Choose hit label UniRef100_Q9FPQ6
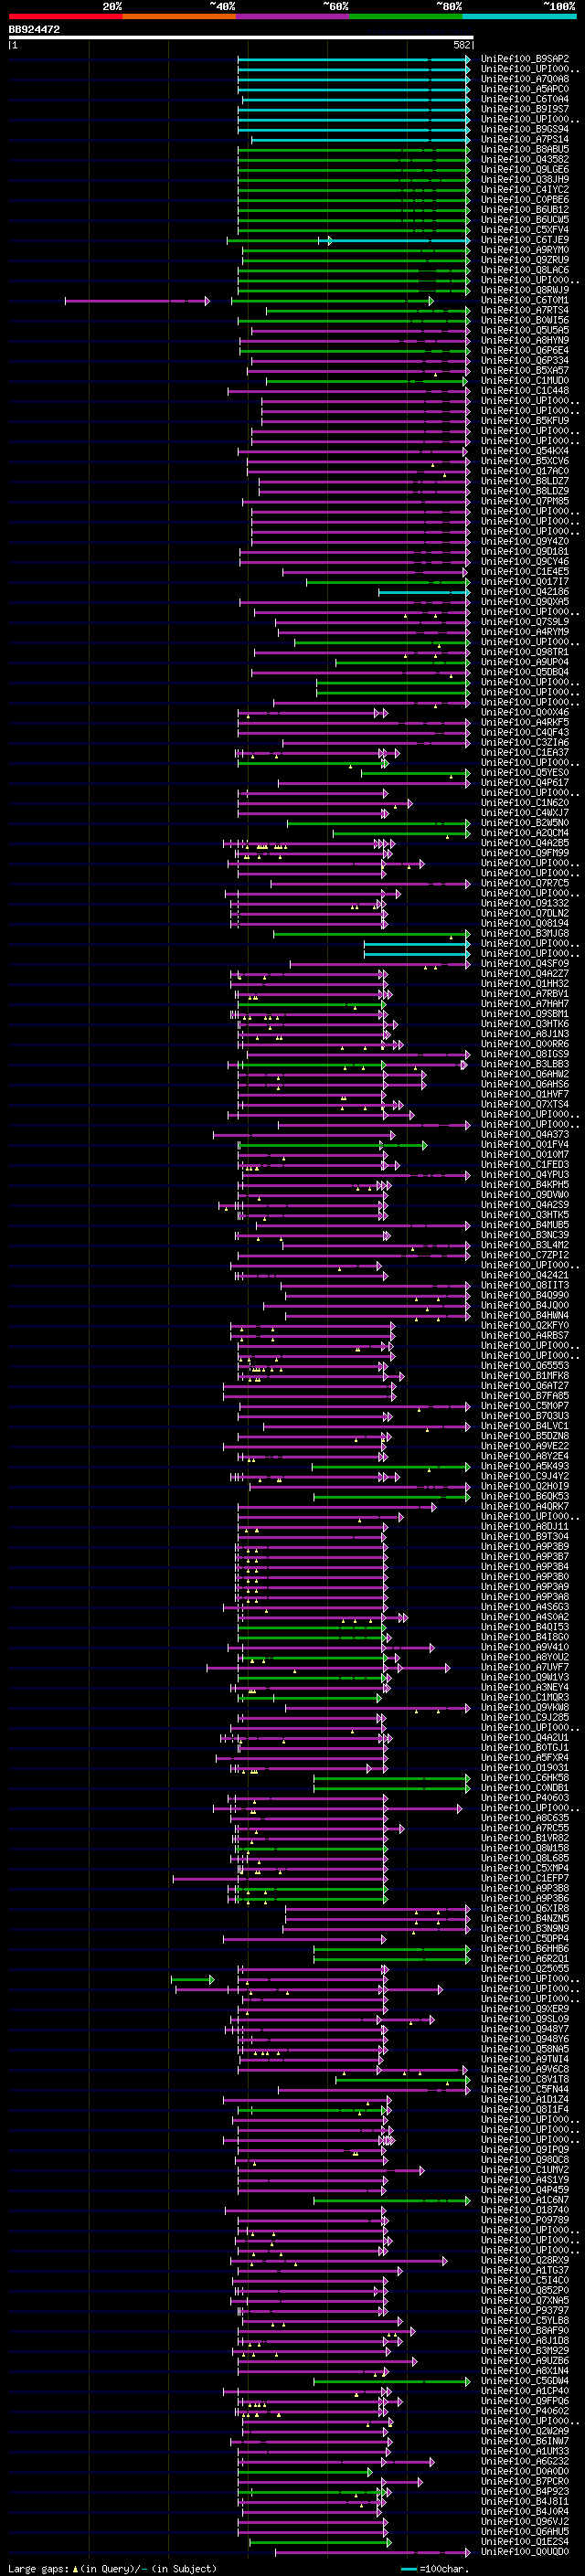Screen dimensions: 585x2576 525,2401
